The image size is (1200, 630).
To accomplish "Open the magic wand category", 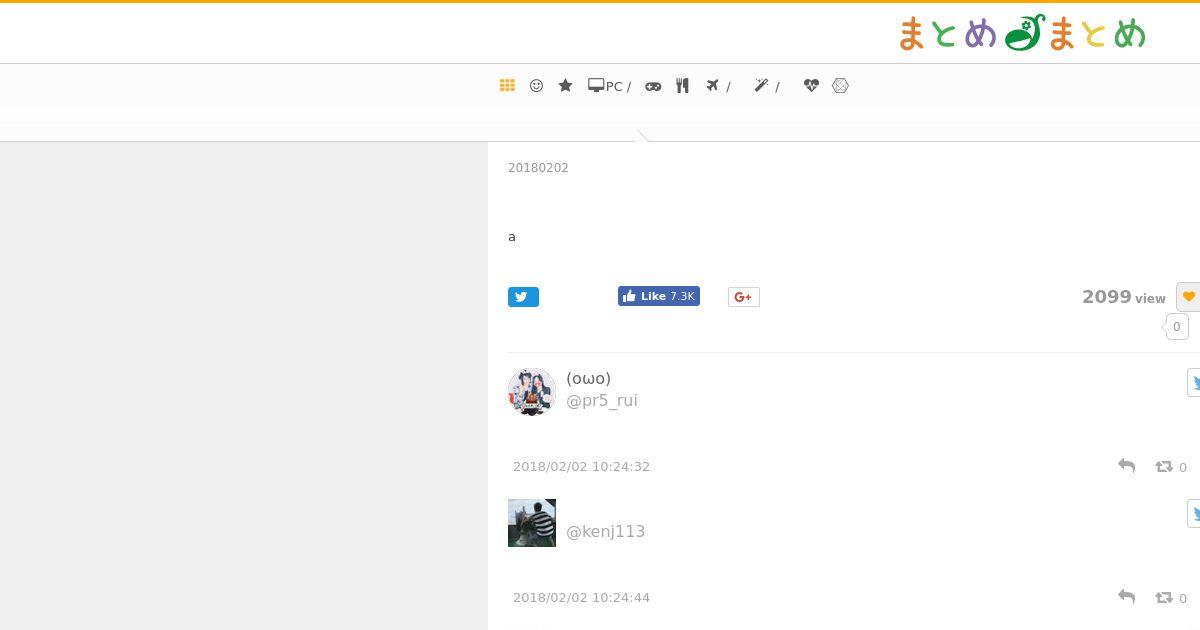I will 766,86.
